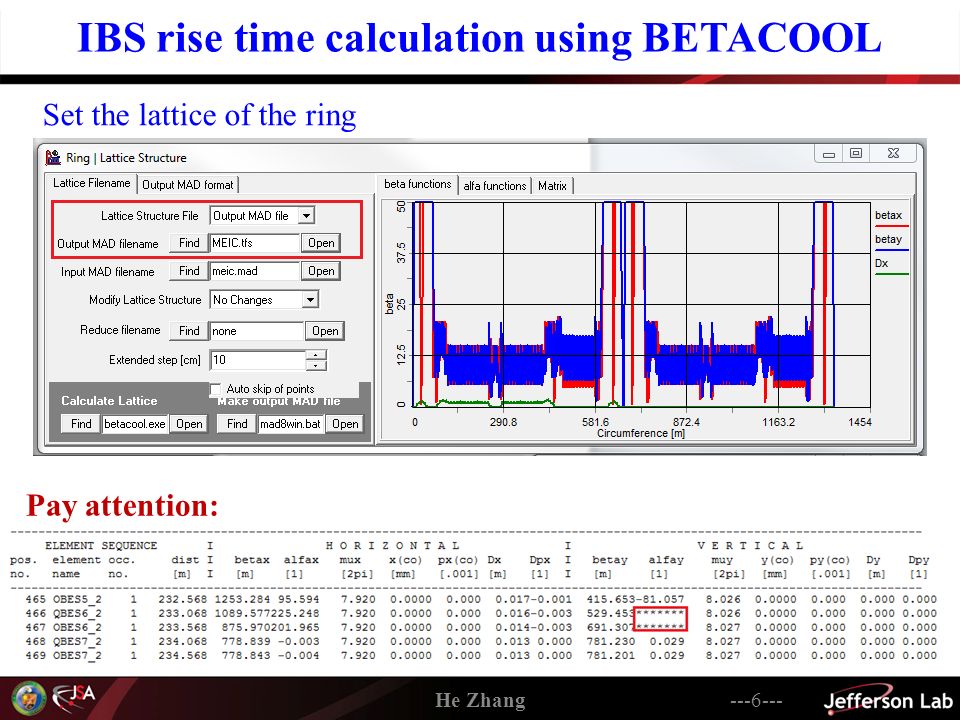Screen dimensions: 960x720
Task: Click the Extended step value field
Action: (x=258, y=360)
